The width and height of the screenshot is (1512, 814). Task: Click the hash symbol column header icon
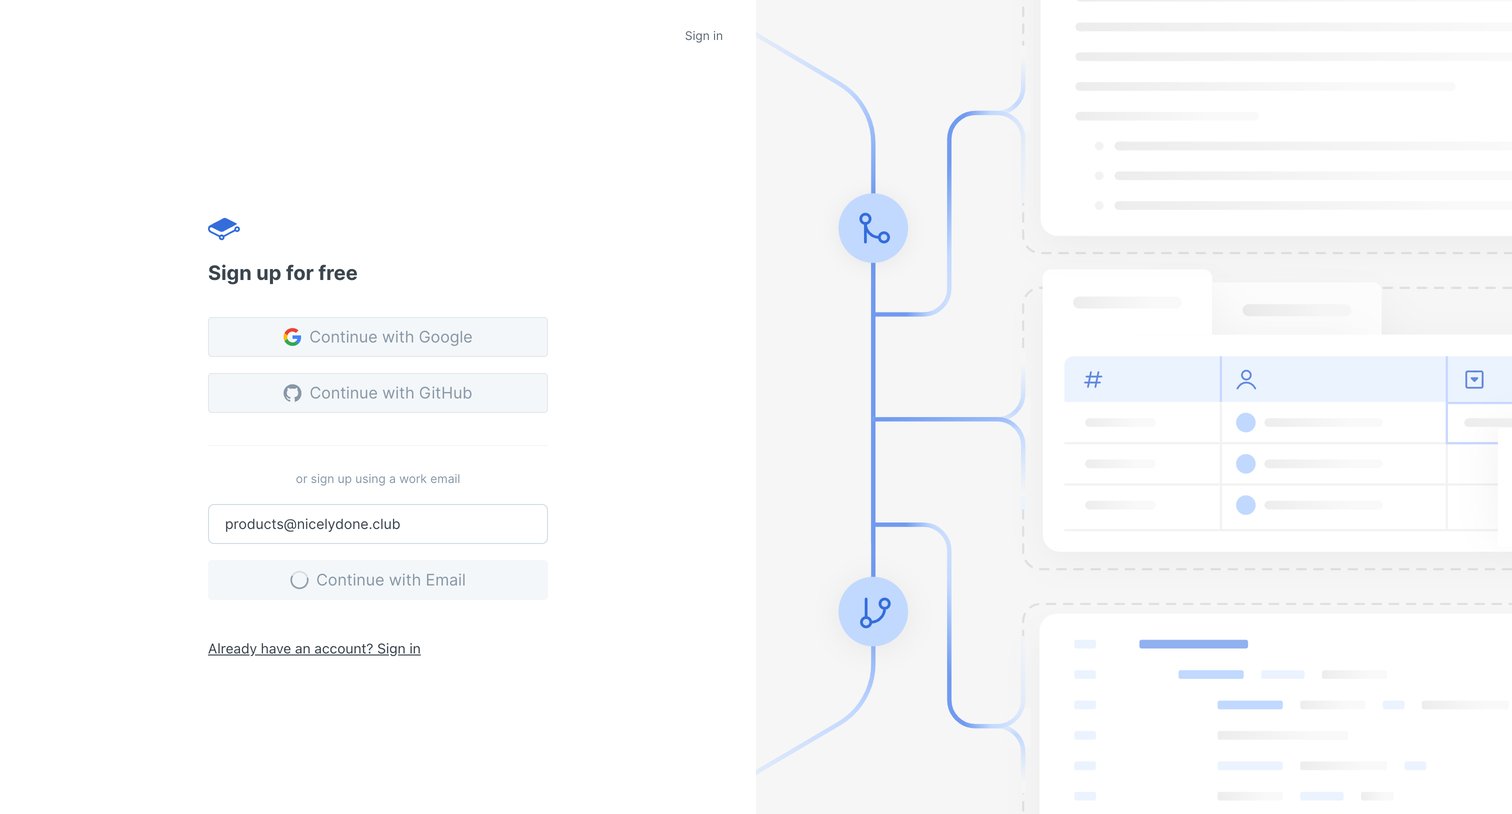1093,379
